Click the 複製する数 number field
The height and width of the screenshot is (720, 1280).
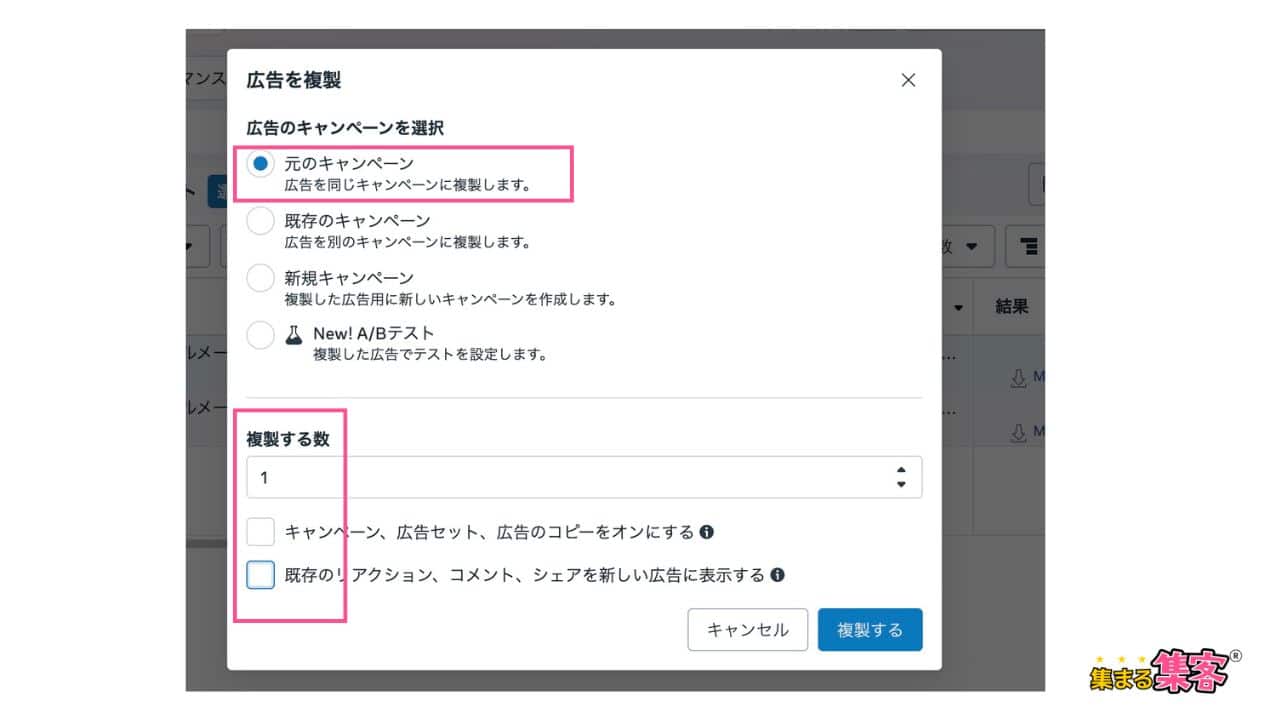[570, 478]
